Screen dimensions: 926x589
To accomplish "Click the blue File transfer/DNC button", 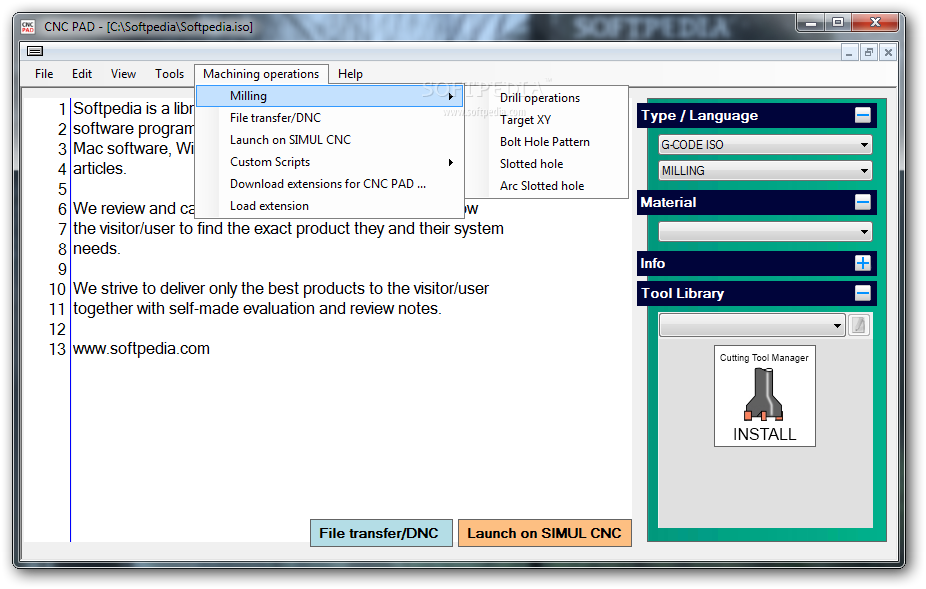I will [381, 533].
